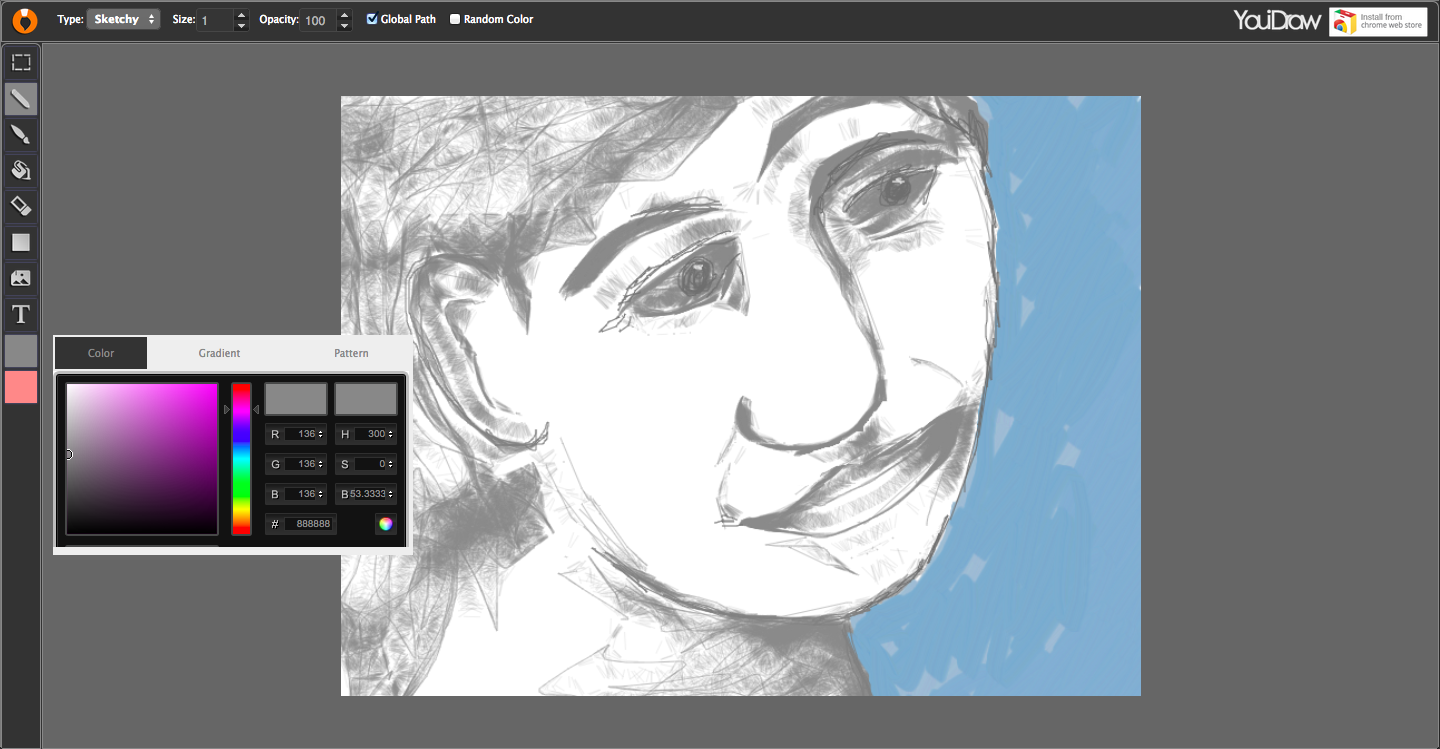The height and width of the screenshot is (749, 1440).
Task: Open the brush Type dropdown
Action: tap(123, 17)
